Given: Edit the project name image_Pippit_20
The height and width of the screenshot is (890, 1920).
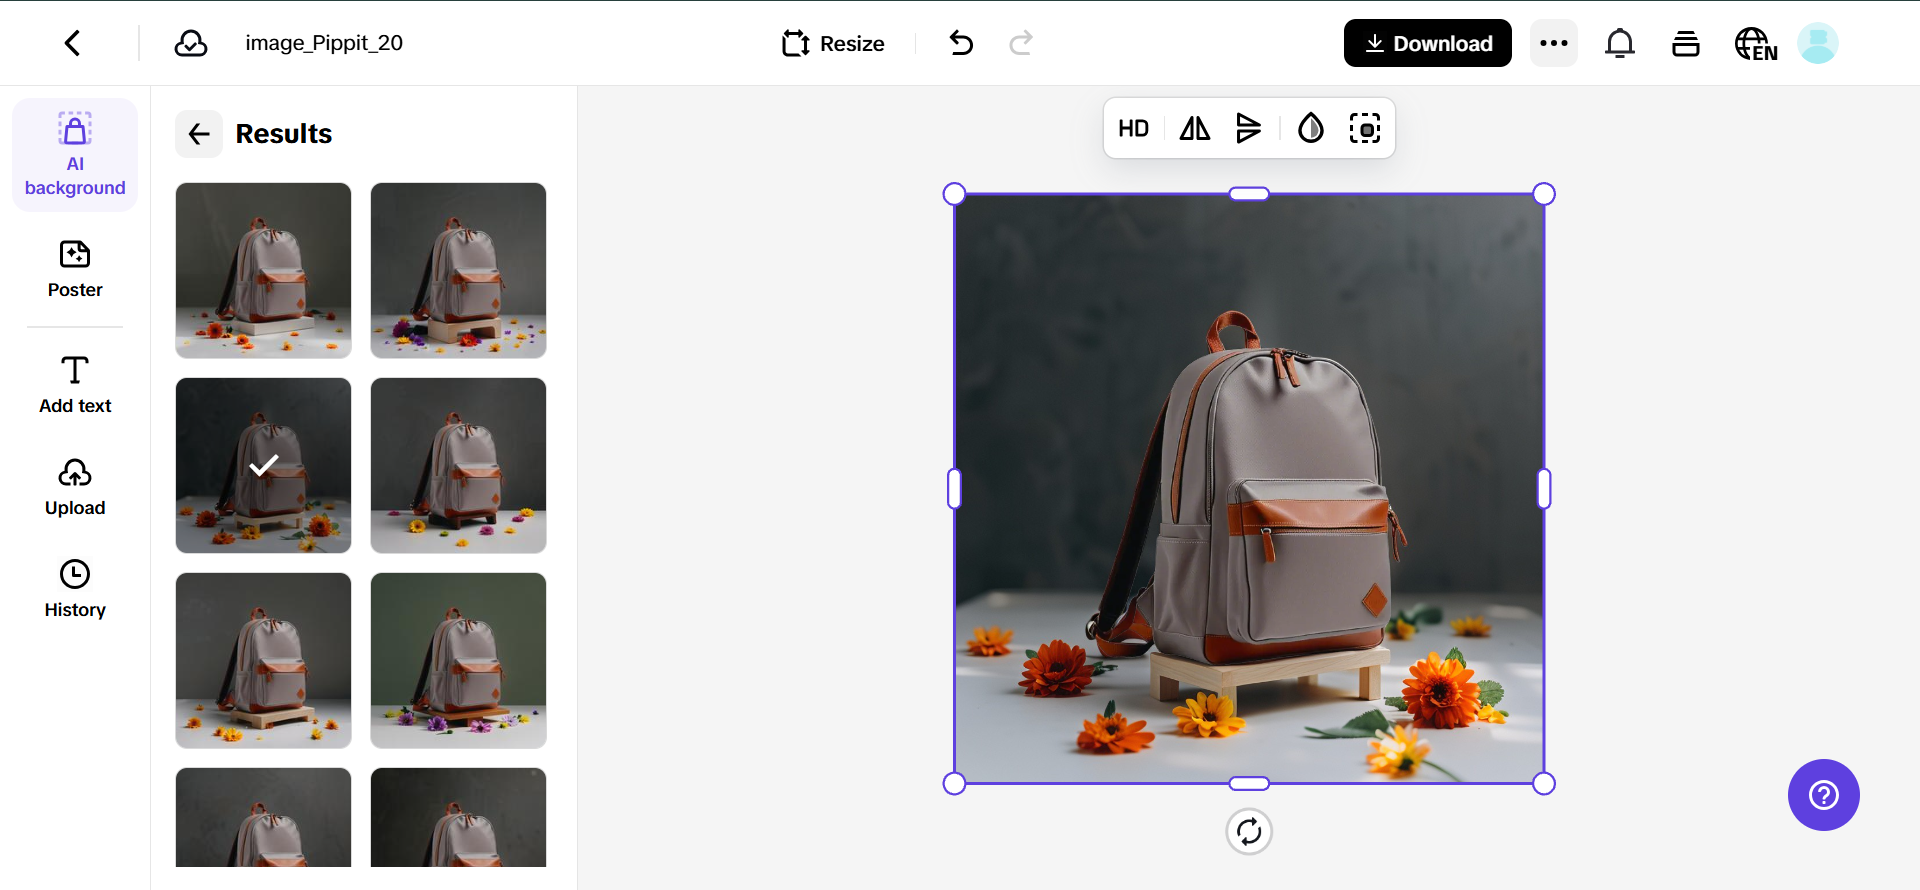Looking at the screenshot, I should 324,43.
